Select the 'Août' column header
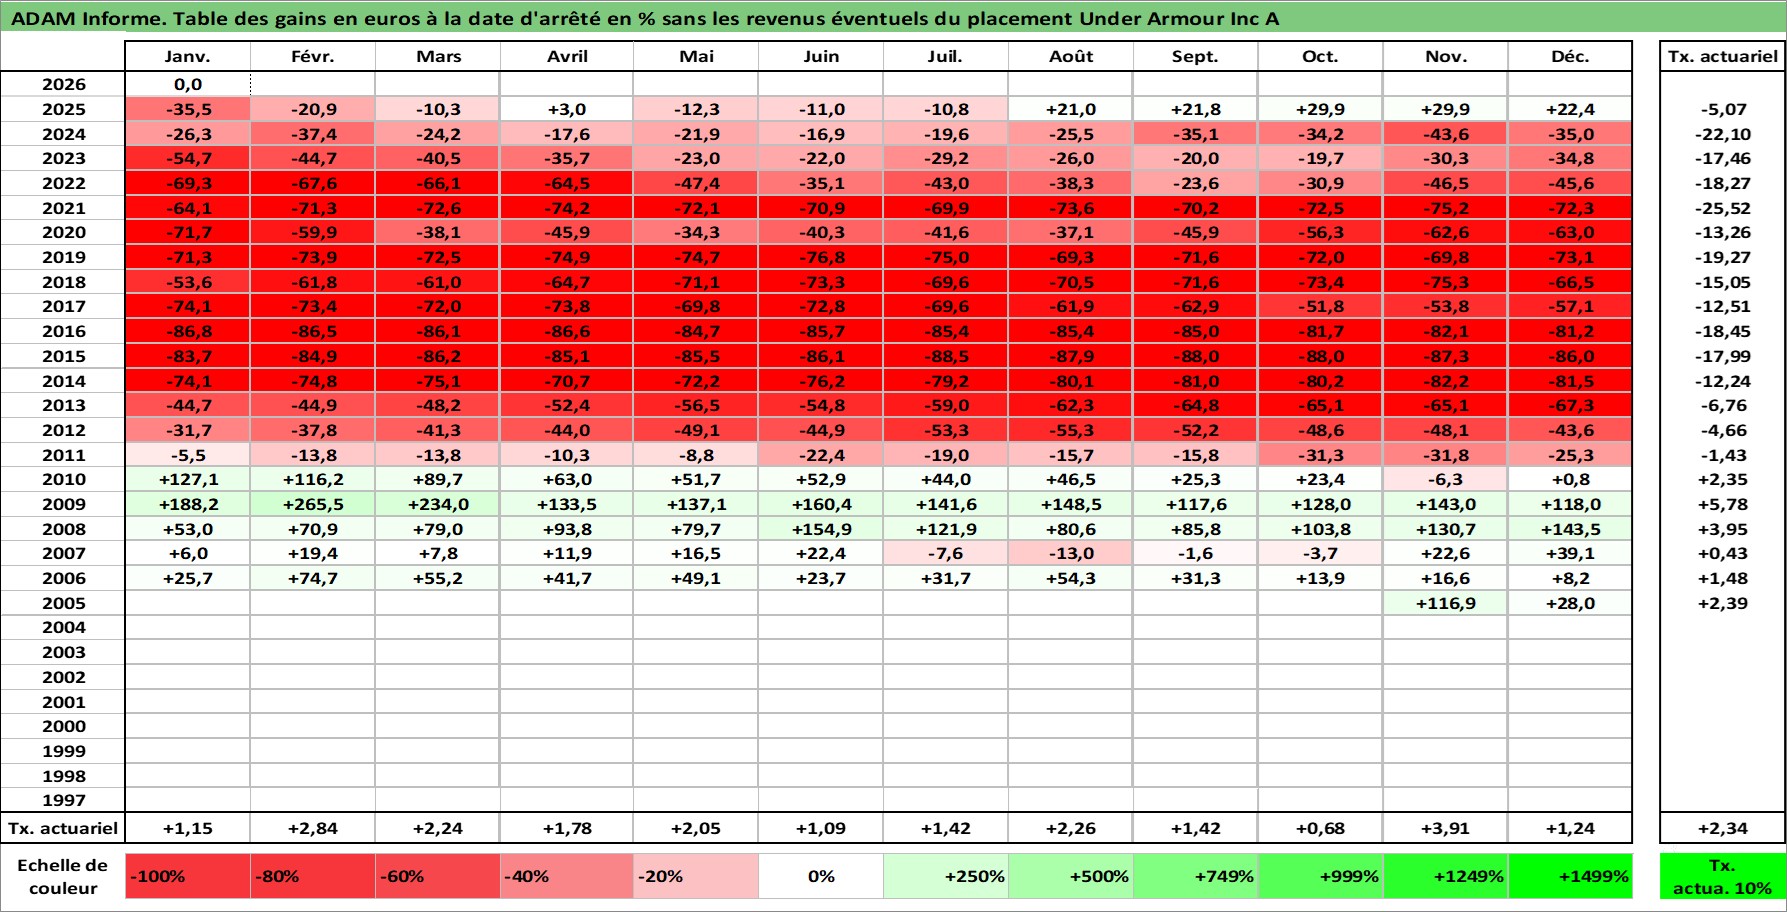This screenshot has width=1787, height=912. (1071, 56)
